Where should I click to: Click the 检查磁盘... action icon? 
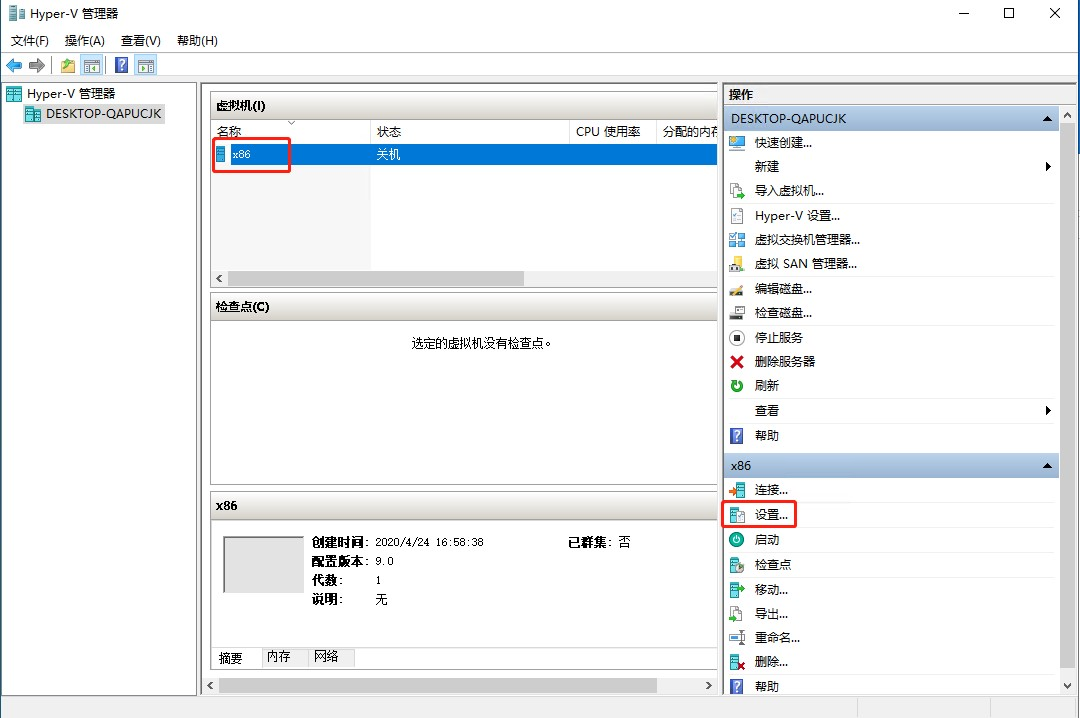[x=737, y=313]
